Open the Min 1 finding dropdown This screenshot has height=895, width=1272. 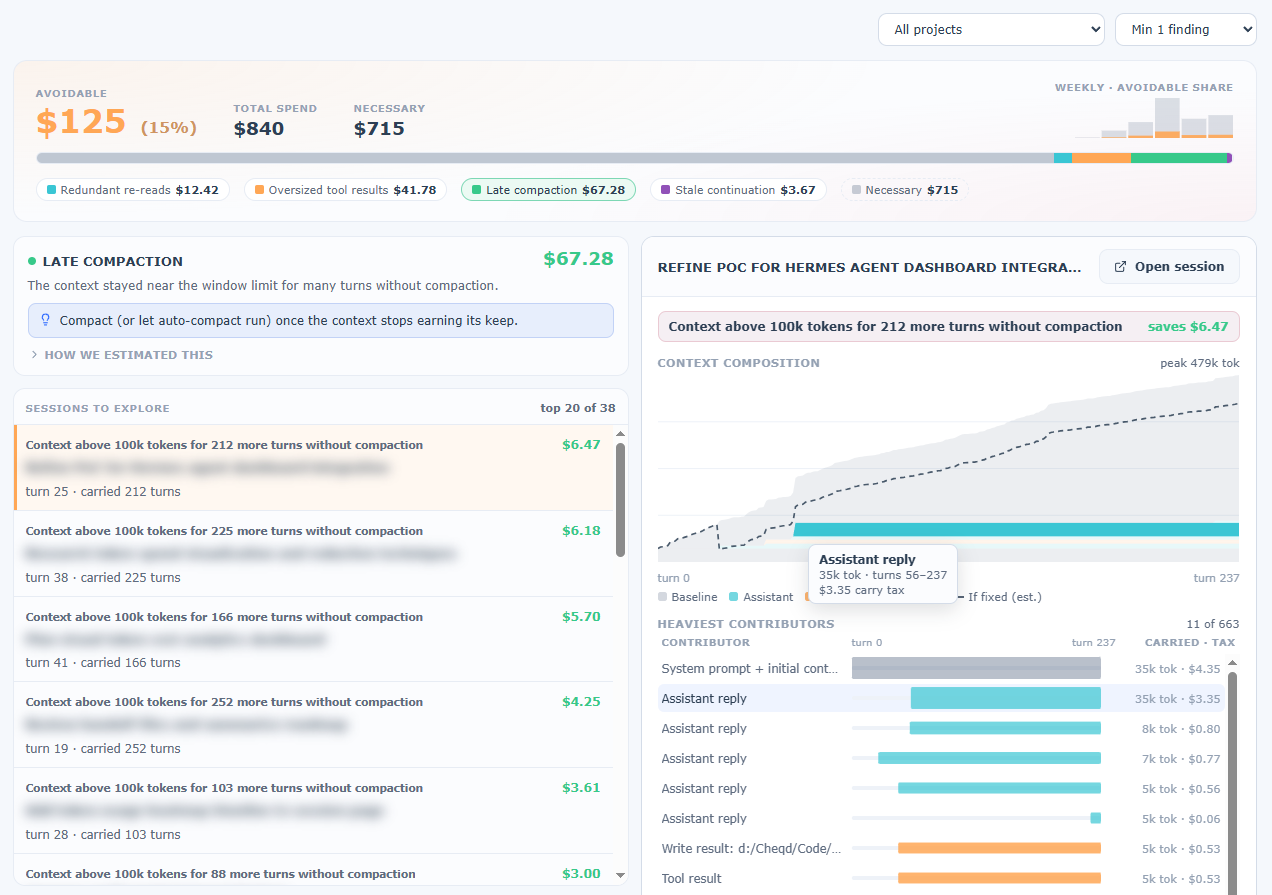(1185, 29)
